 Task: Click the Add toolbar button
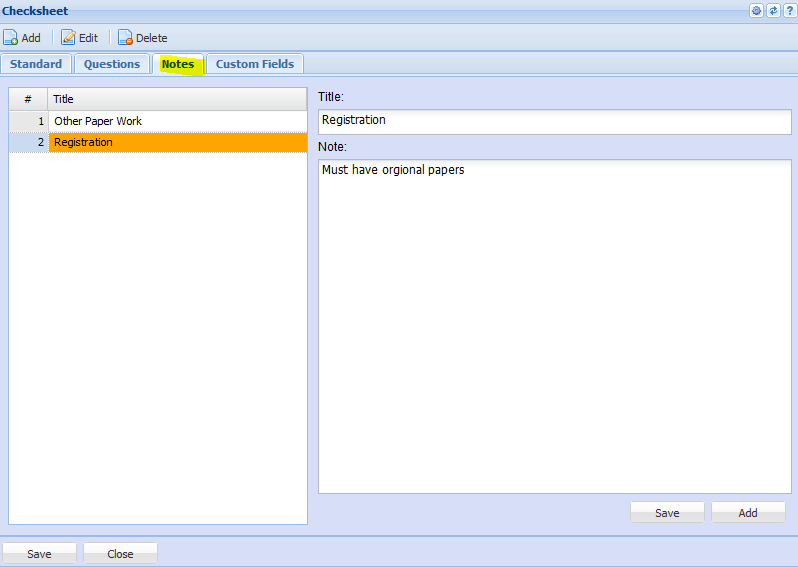point(22,38)
